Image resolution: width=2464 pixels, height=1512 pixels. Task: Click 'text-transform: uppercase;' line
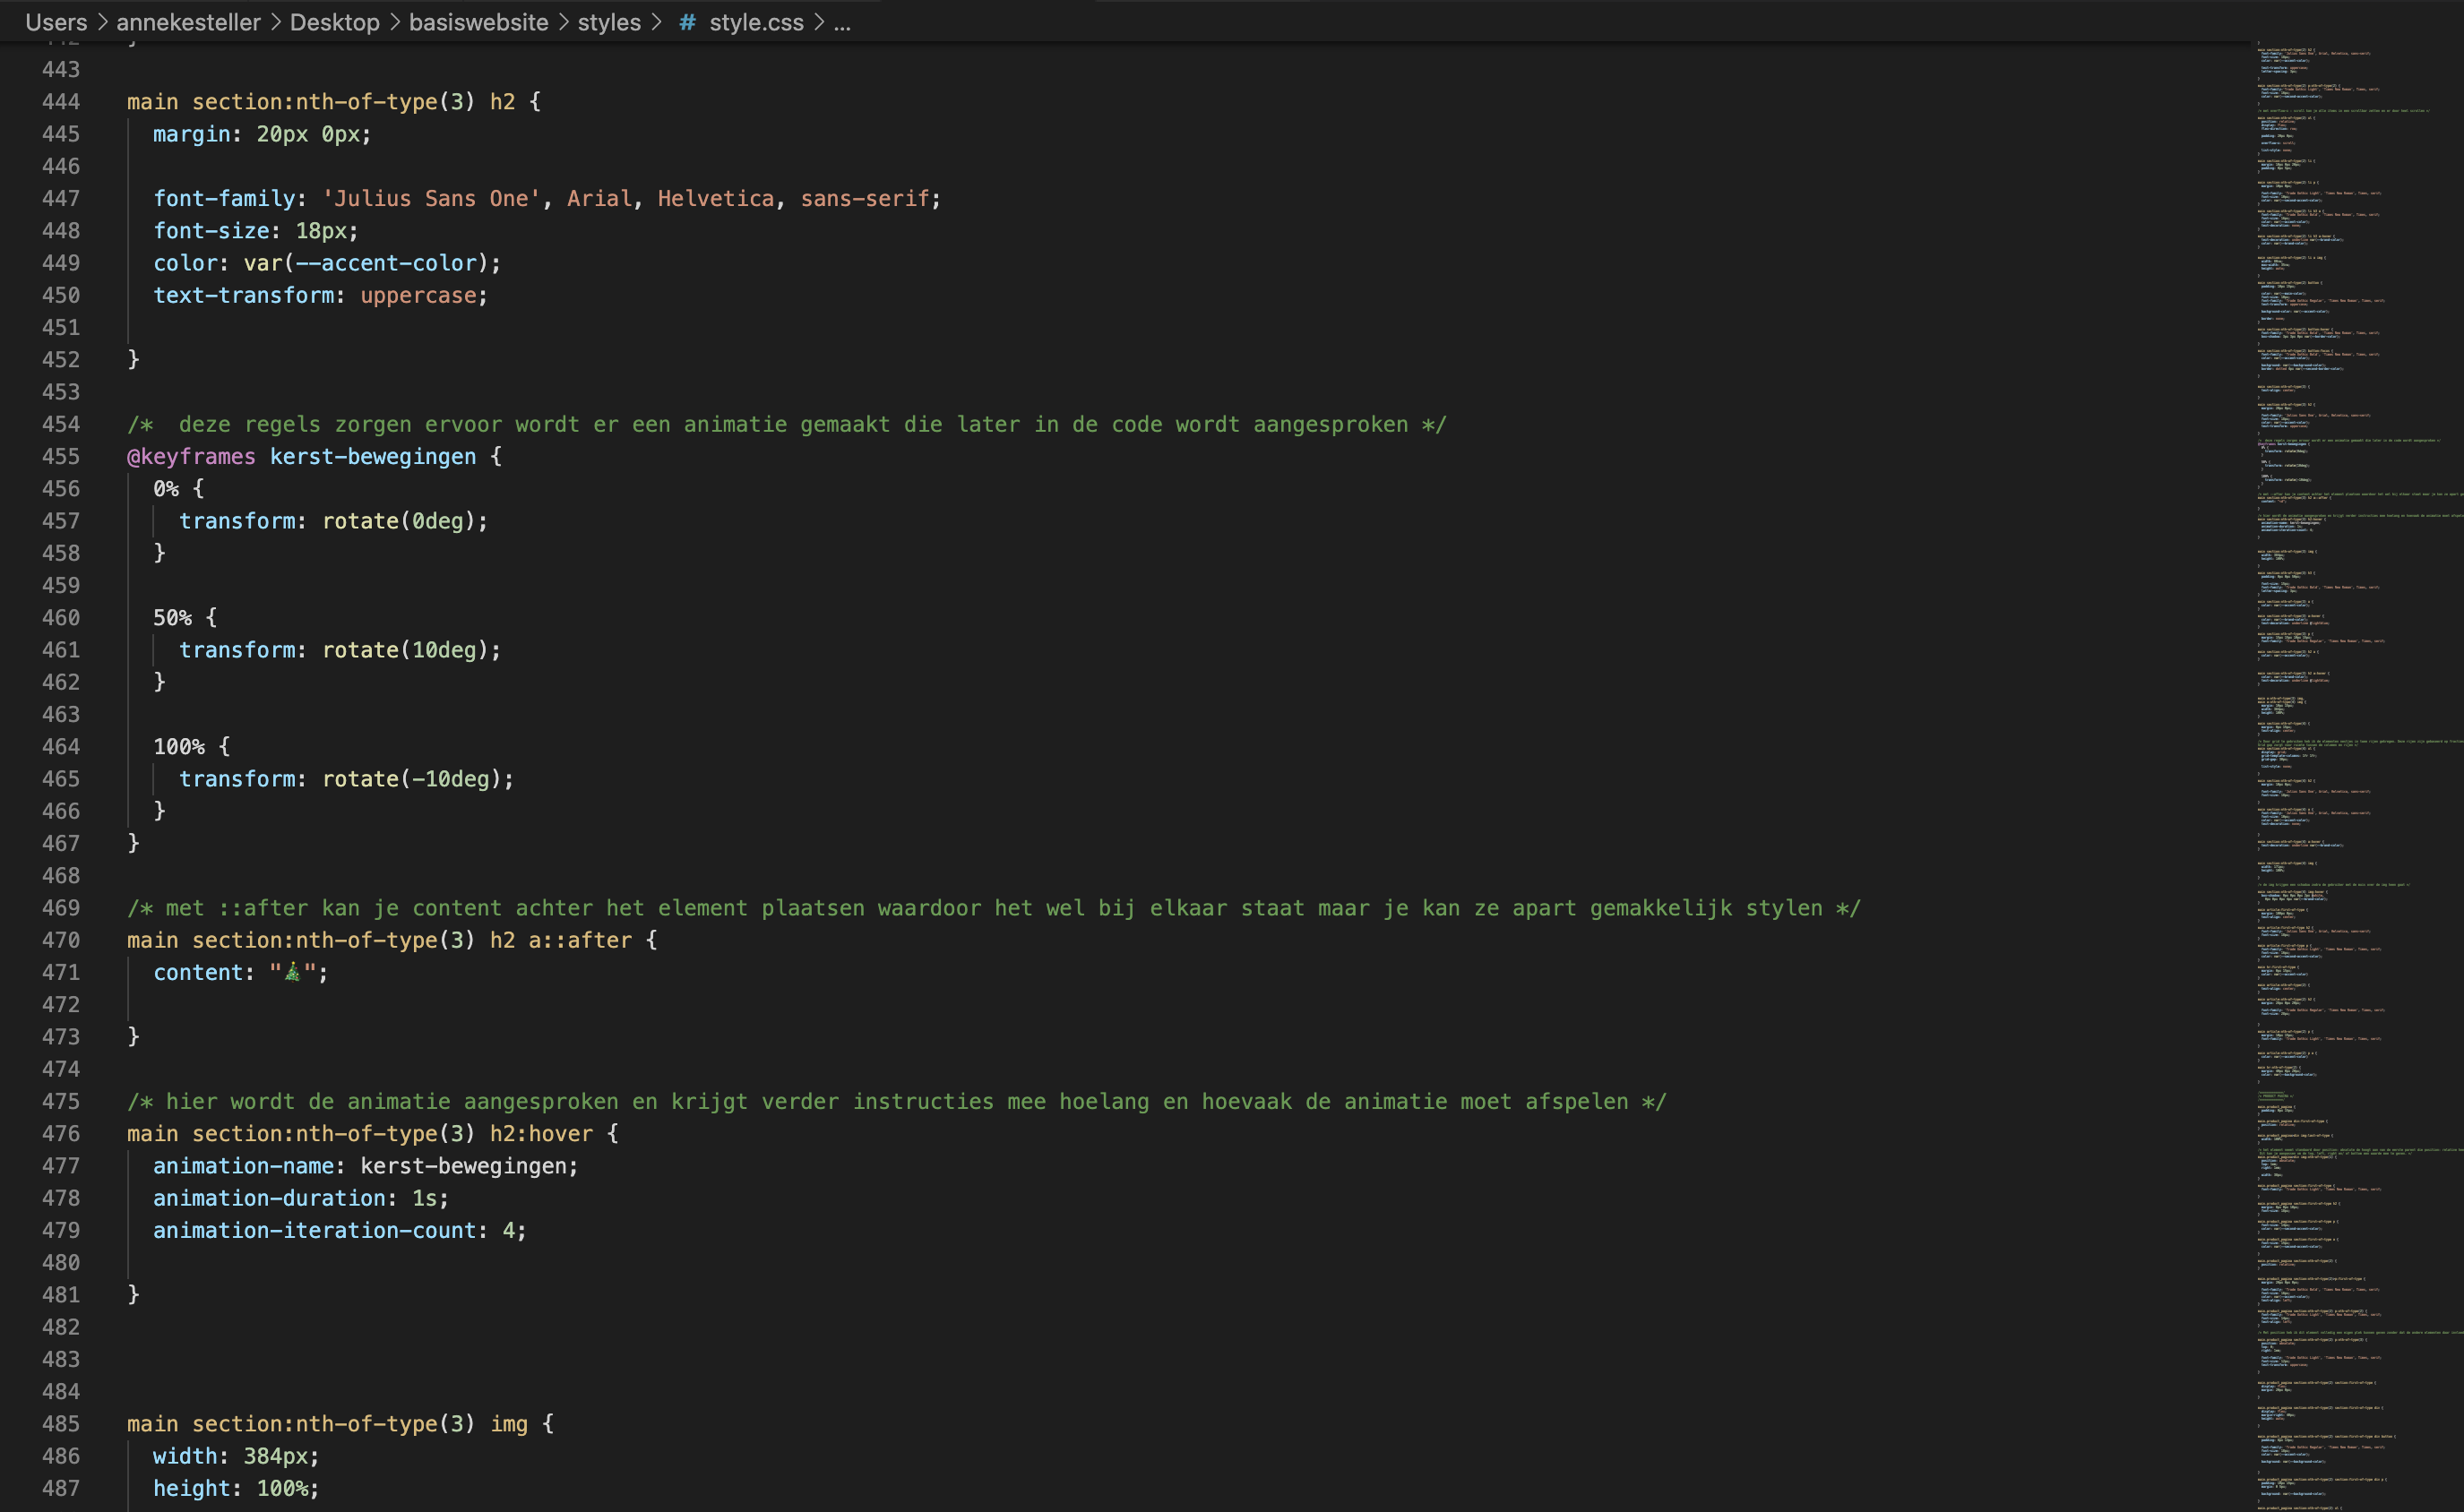click(x=320, y=296)
